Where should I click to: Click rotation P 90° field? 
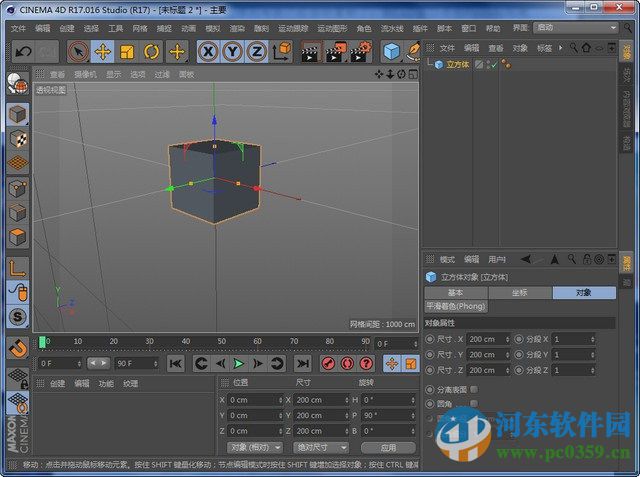pyautogui.click(x=387, y=415)
